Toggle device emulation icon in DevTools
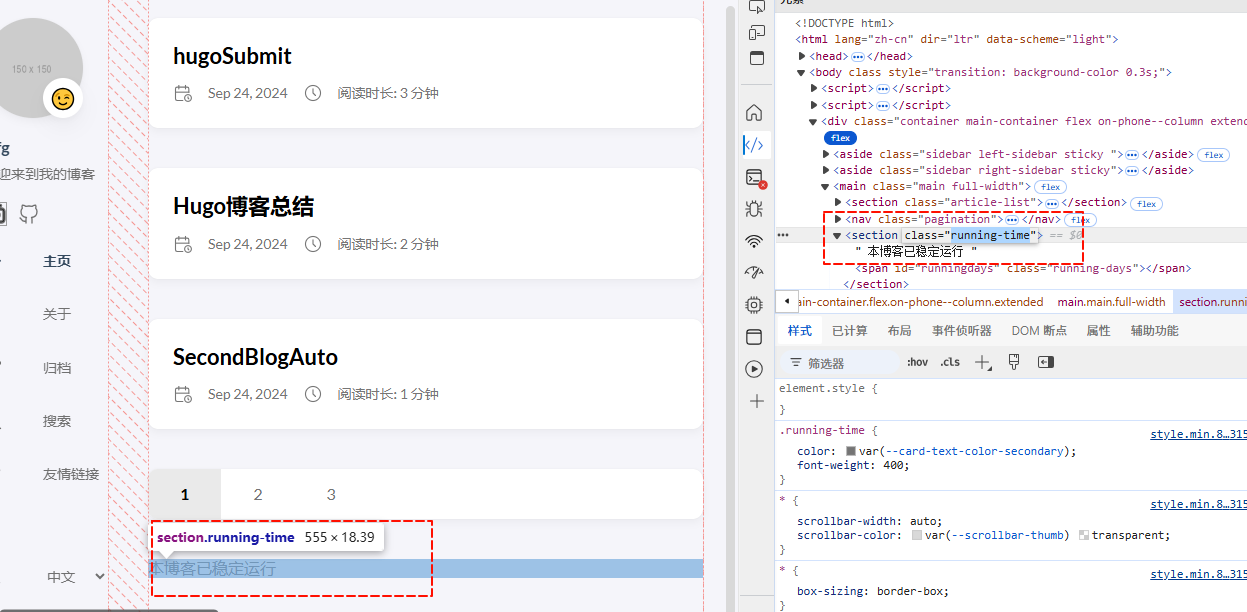 pyautogui.click(x=756, y=32)
